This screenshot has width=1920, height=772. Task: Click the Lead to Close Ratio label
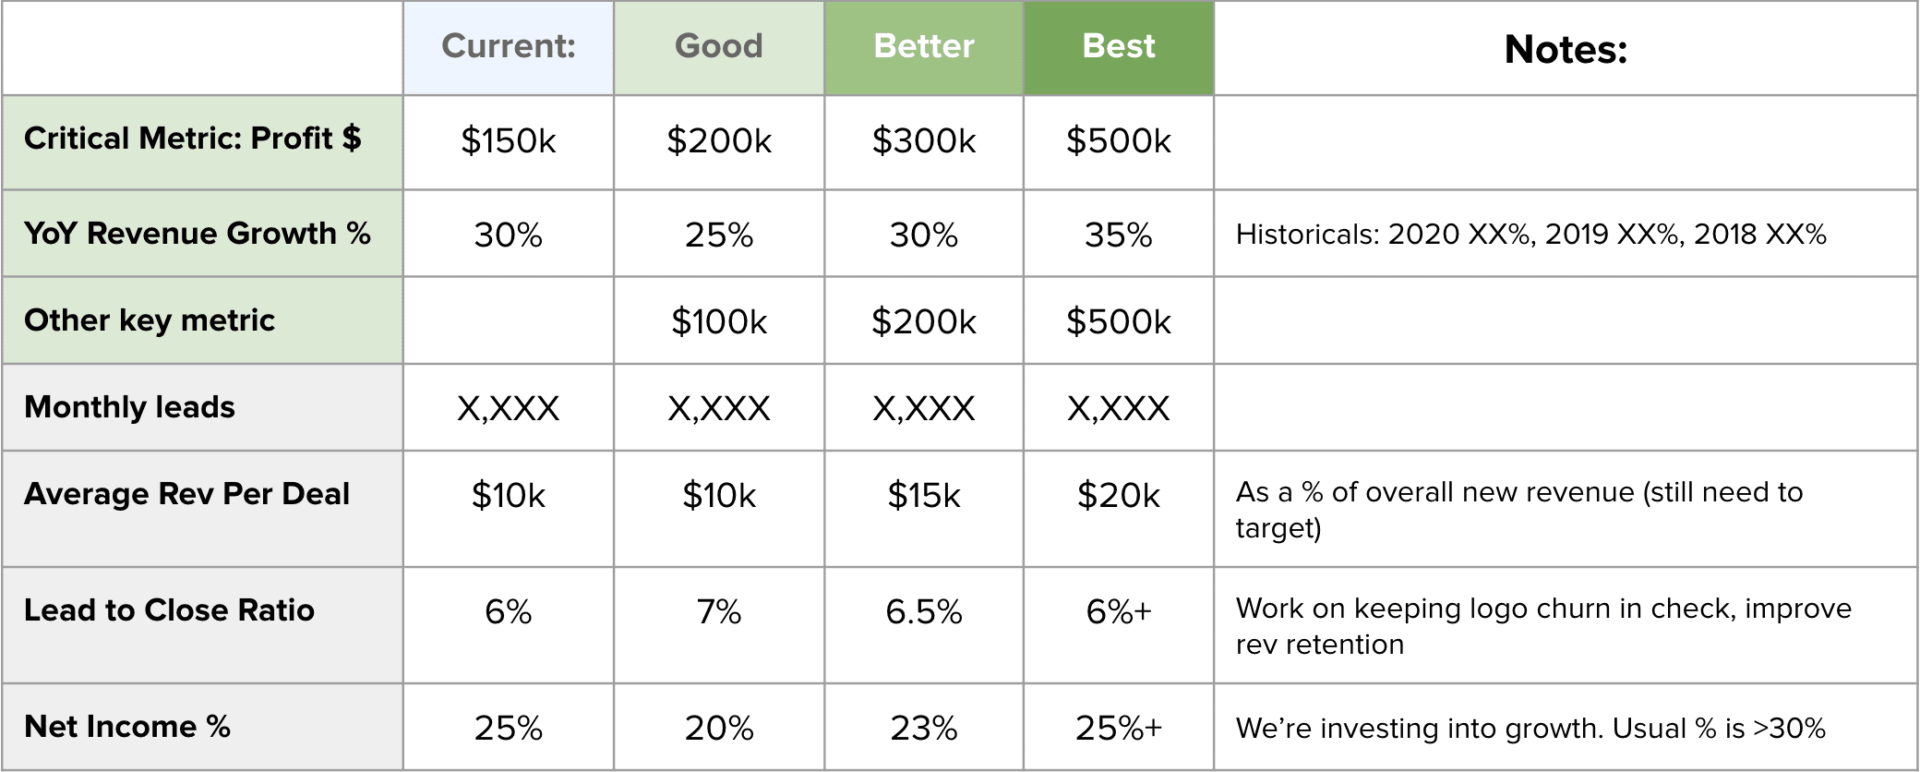[169, 610]
